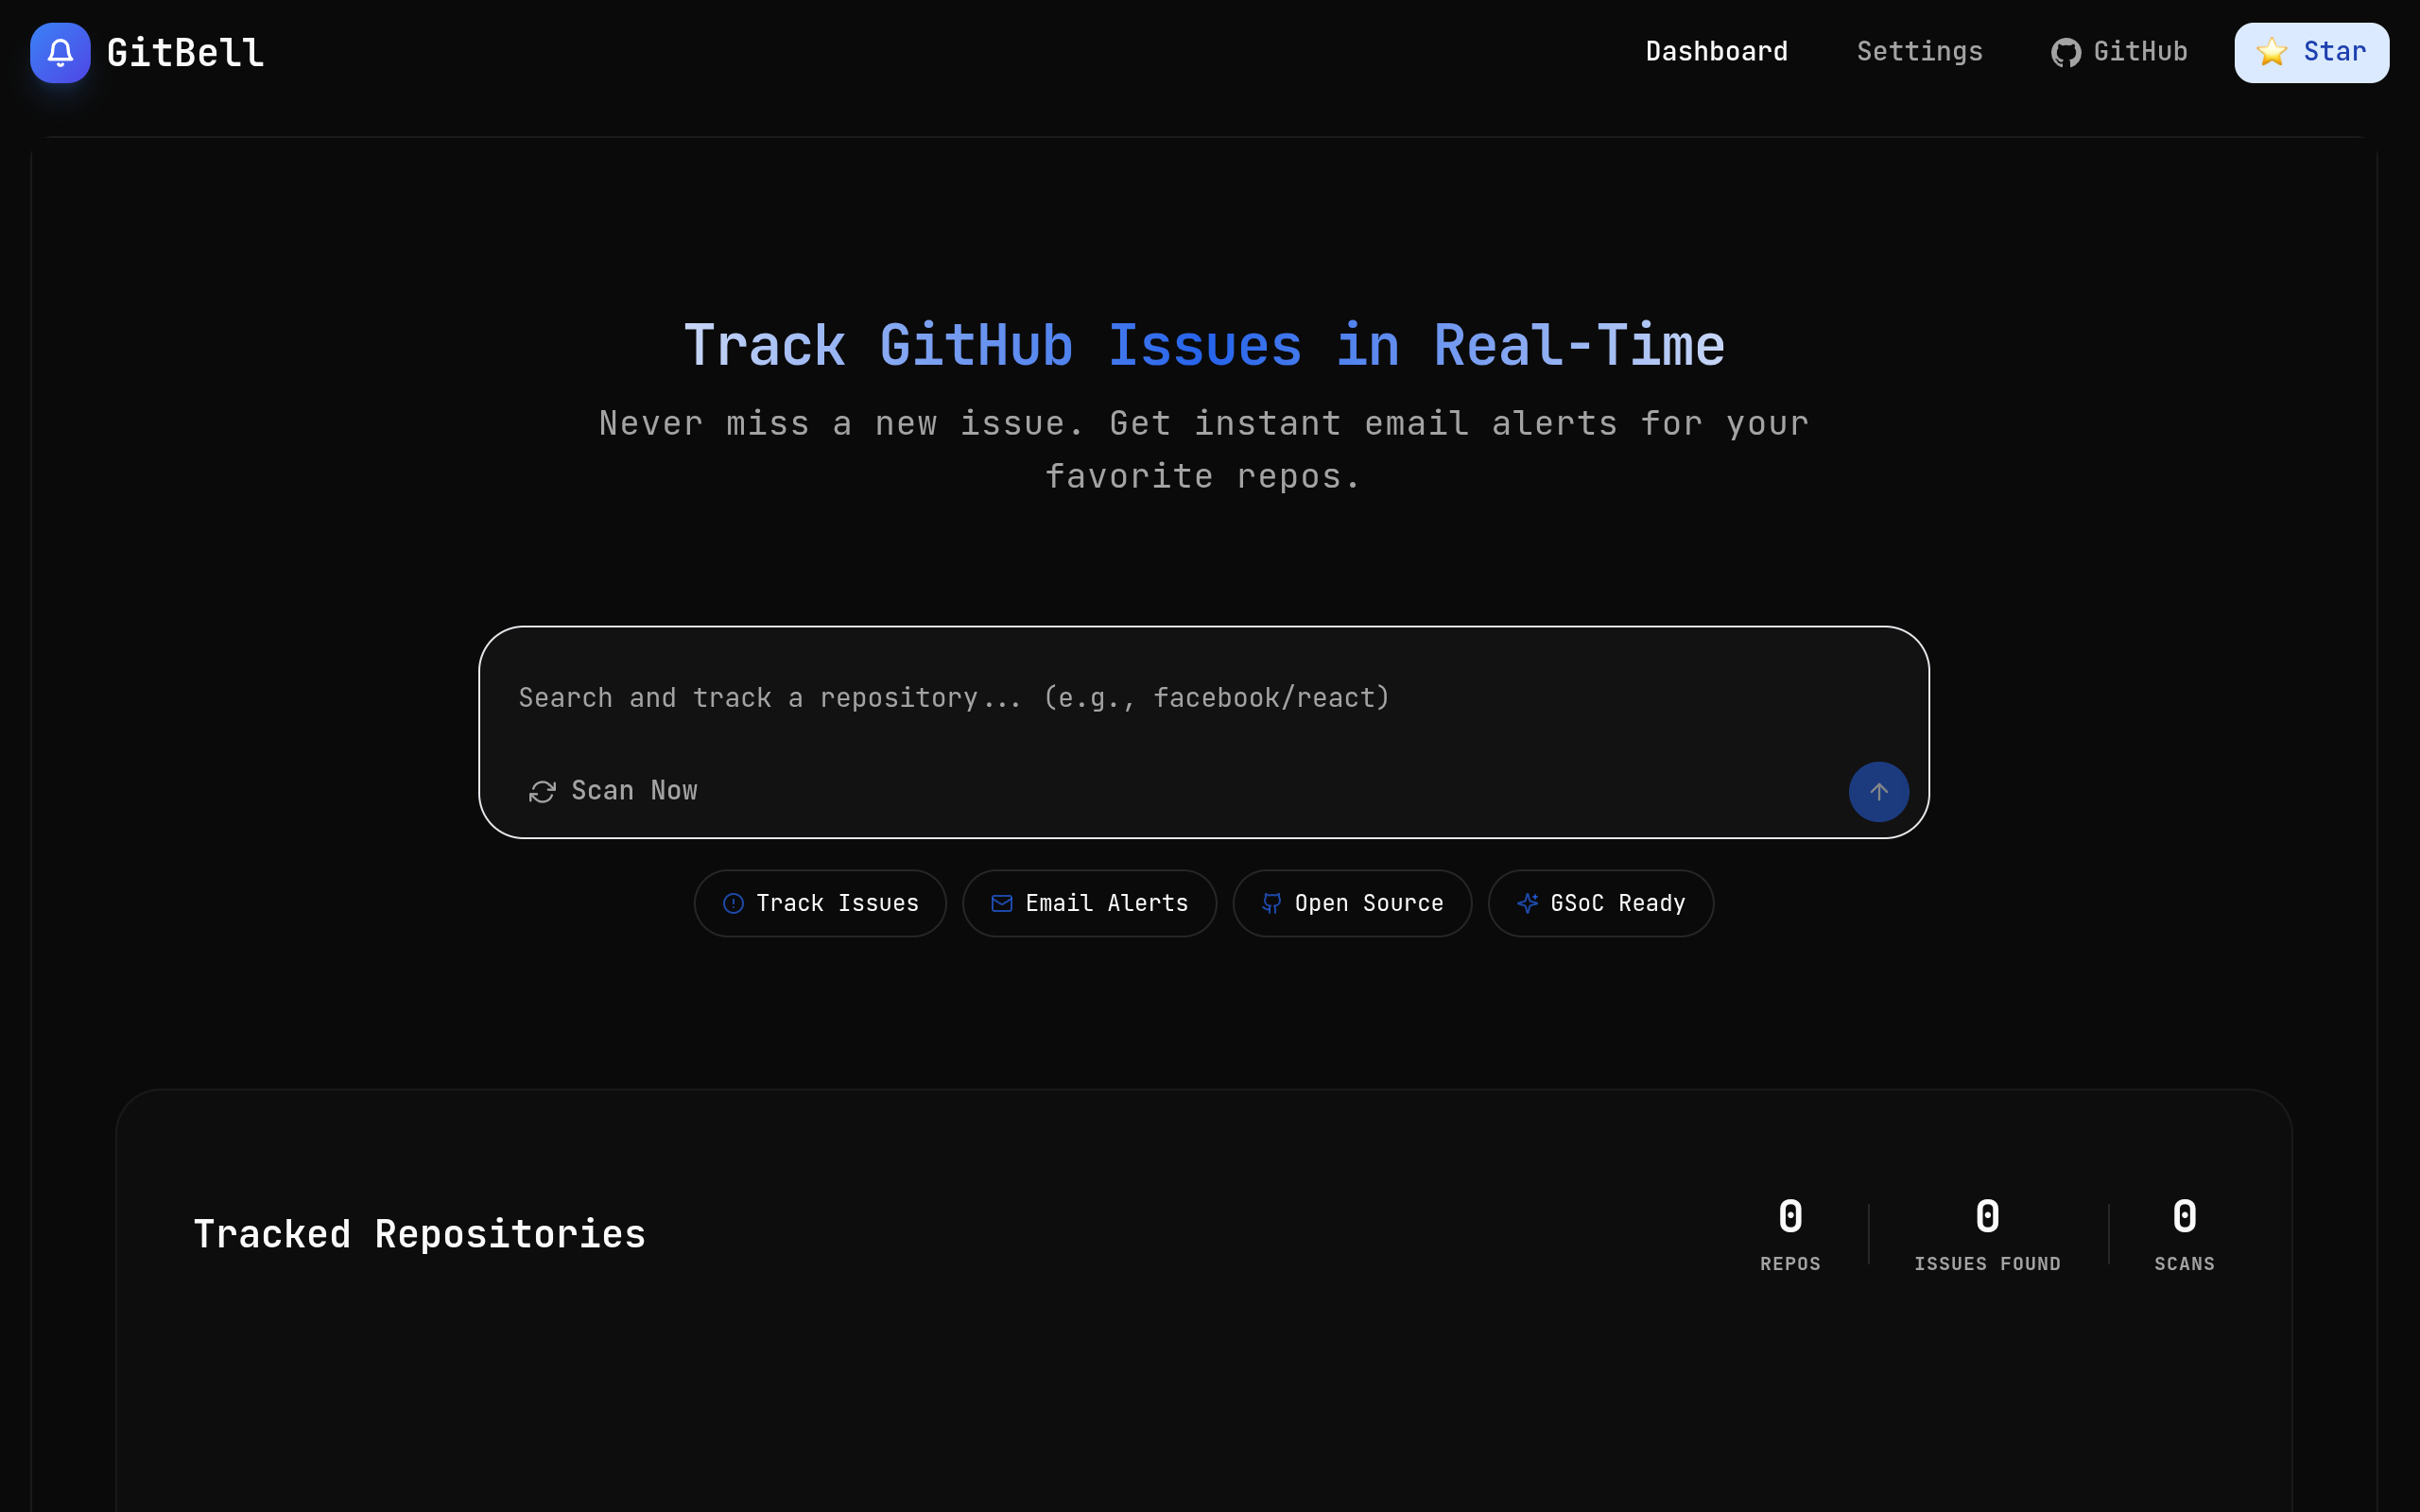Click the headline Track GitHub Issues in Real-Time
Image resolution: width=2420 pixels, height=1512 pixels.
[1204, 346]
